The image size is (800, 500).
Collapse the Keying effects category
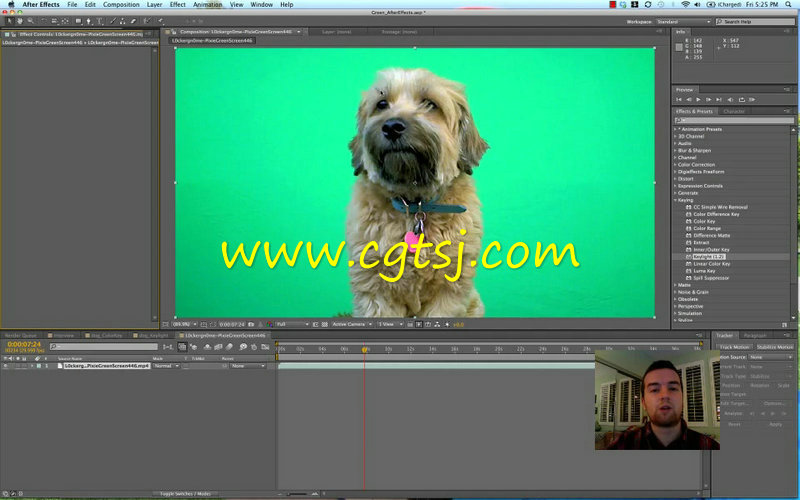click(x=676, y=200)
